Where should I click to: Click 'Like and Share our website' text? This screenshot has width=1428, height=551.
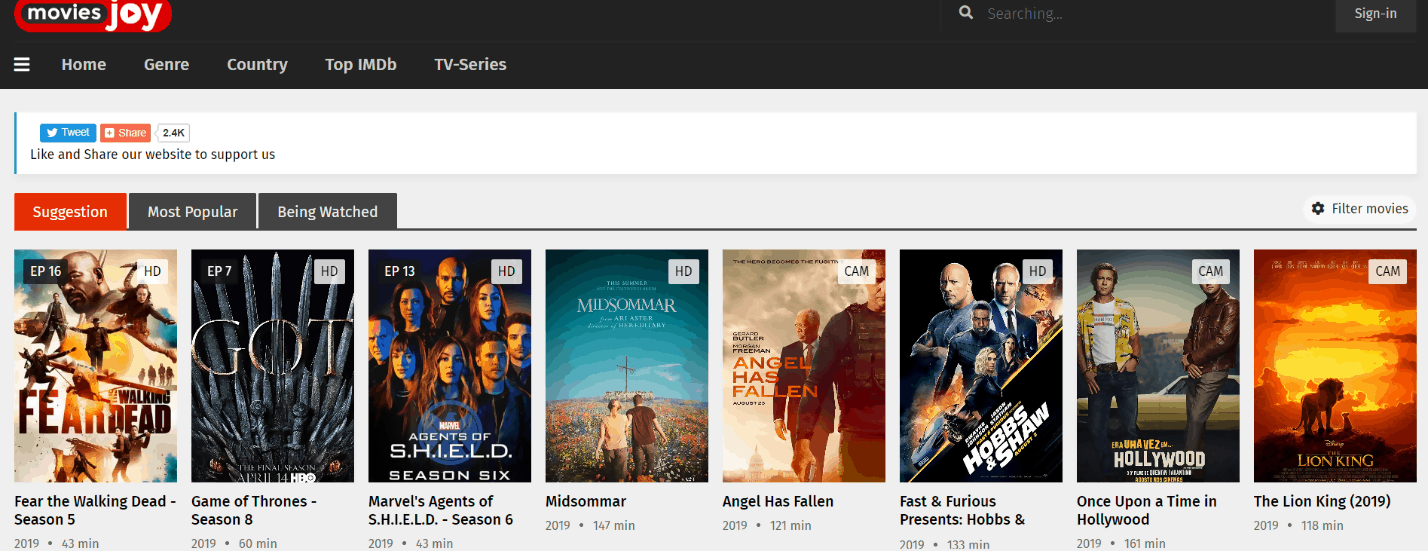(x=152, y=154)
